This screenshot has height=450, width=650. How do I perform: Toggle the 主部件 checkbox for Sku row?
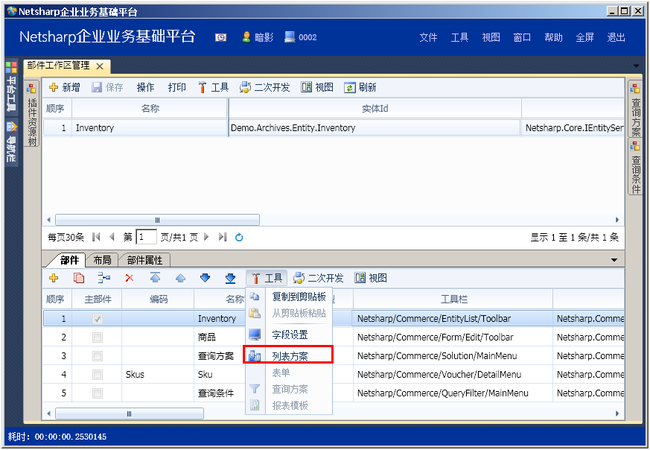tap(97, 375)
